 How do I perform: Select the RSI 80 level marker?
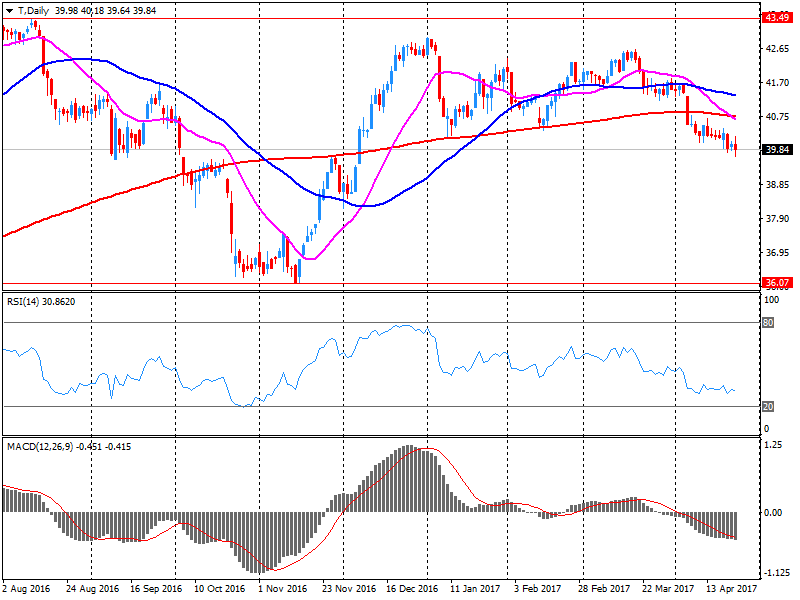click(x=768, y=322)
